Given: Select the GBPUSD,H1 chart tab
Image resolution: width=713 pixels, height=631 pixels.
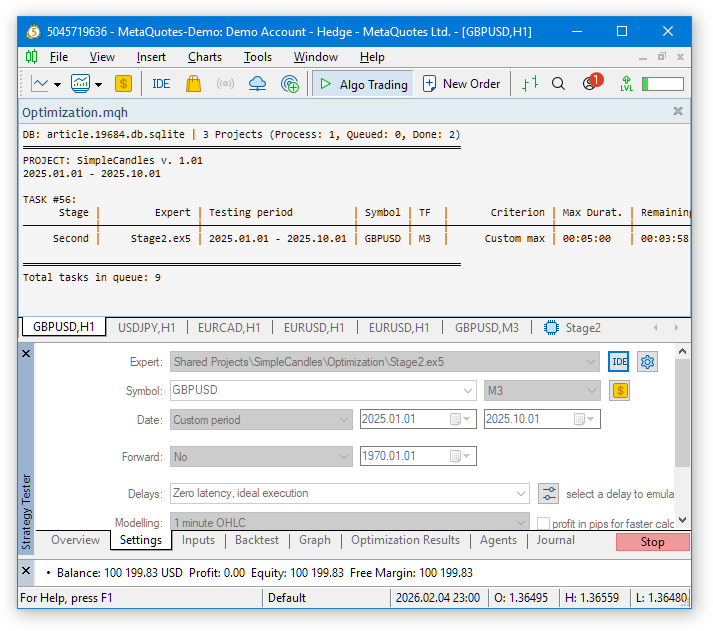Looking at the screenshot, I should (64, 327).
